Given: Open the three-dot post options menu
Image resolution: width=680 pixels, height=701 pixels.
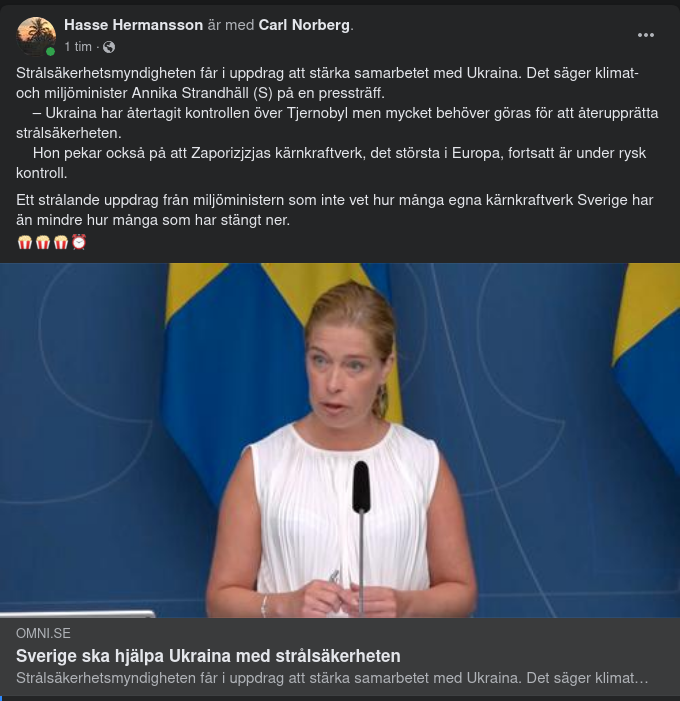Looking at the screenshot, I should coord(646,35).
